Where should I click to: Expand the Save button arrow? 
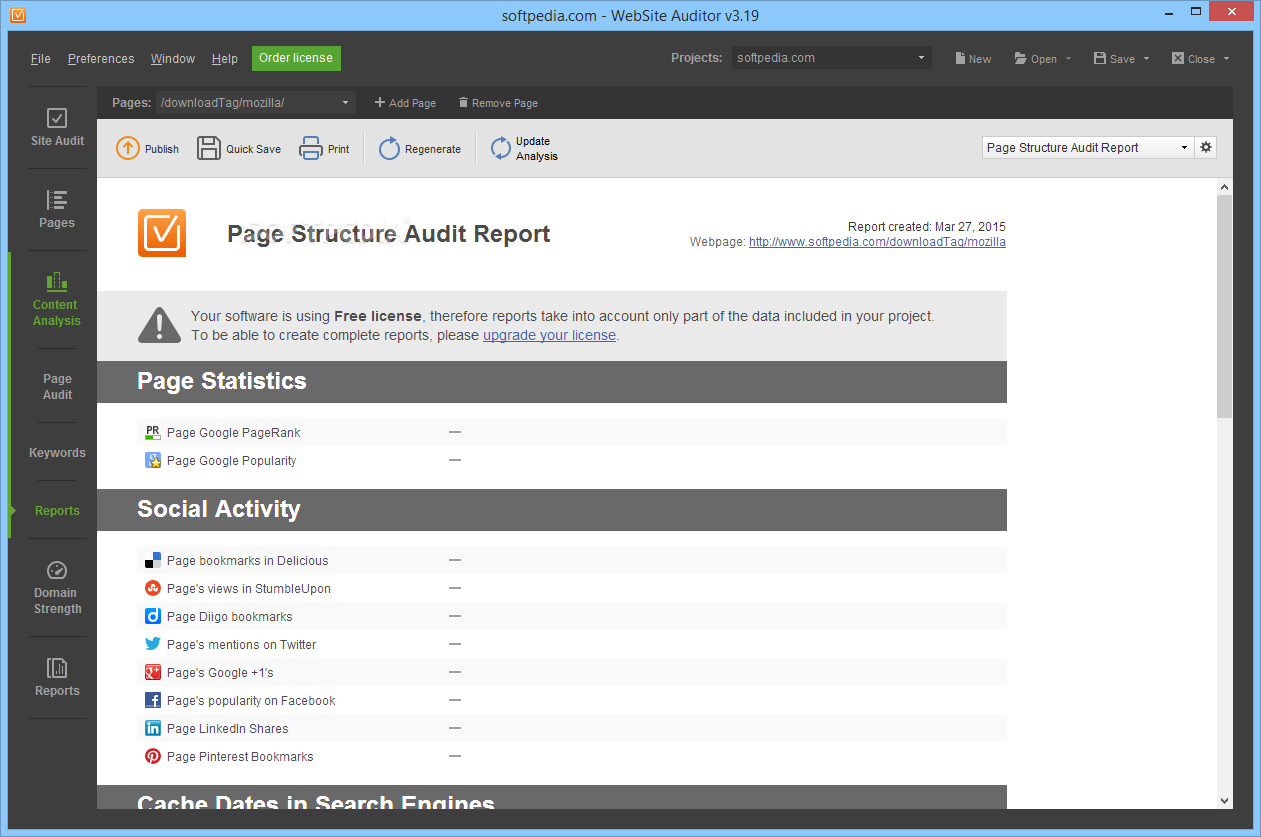(1146, 58)
